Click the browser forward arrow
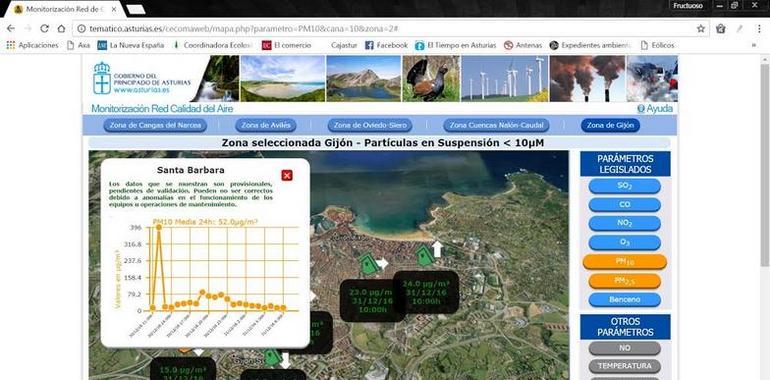 (28, 29)
